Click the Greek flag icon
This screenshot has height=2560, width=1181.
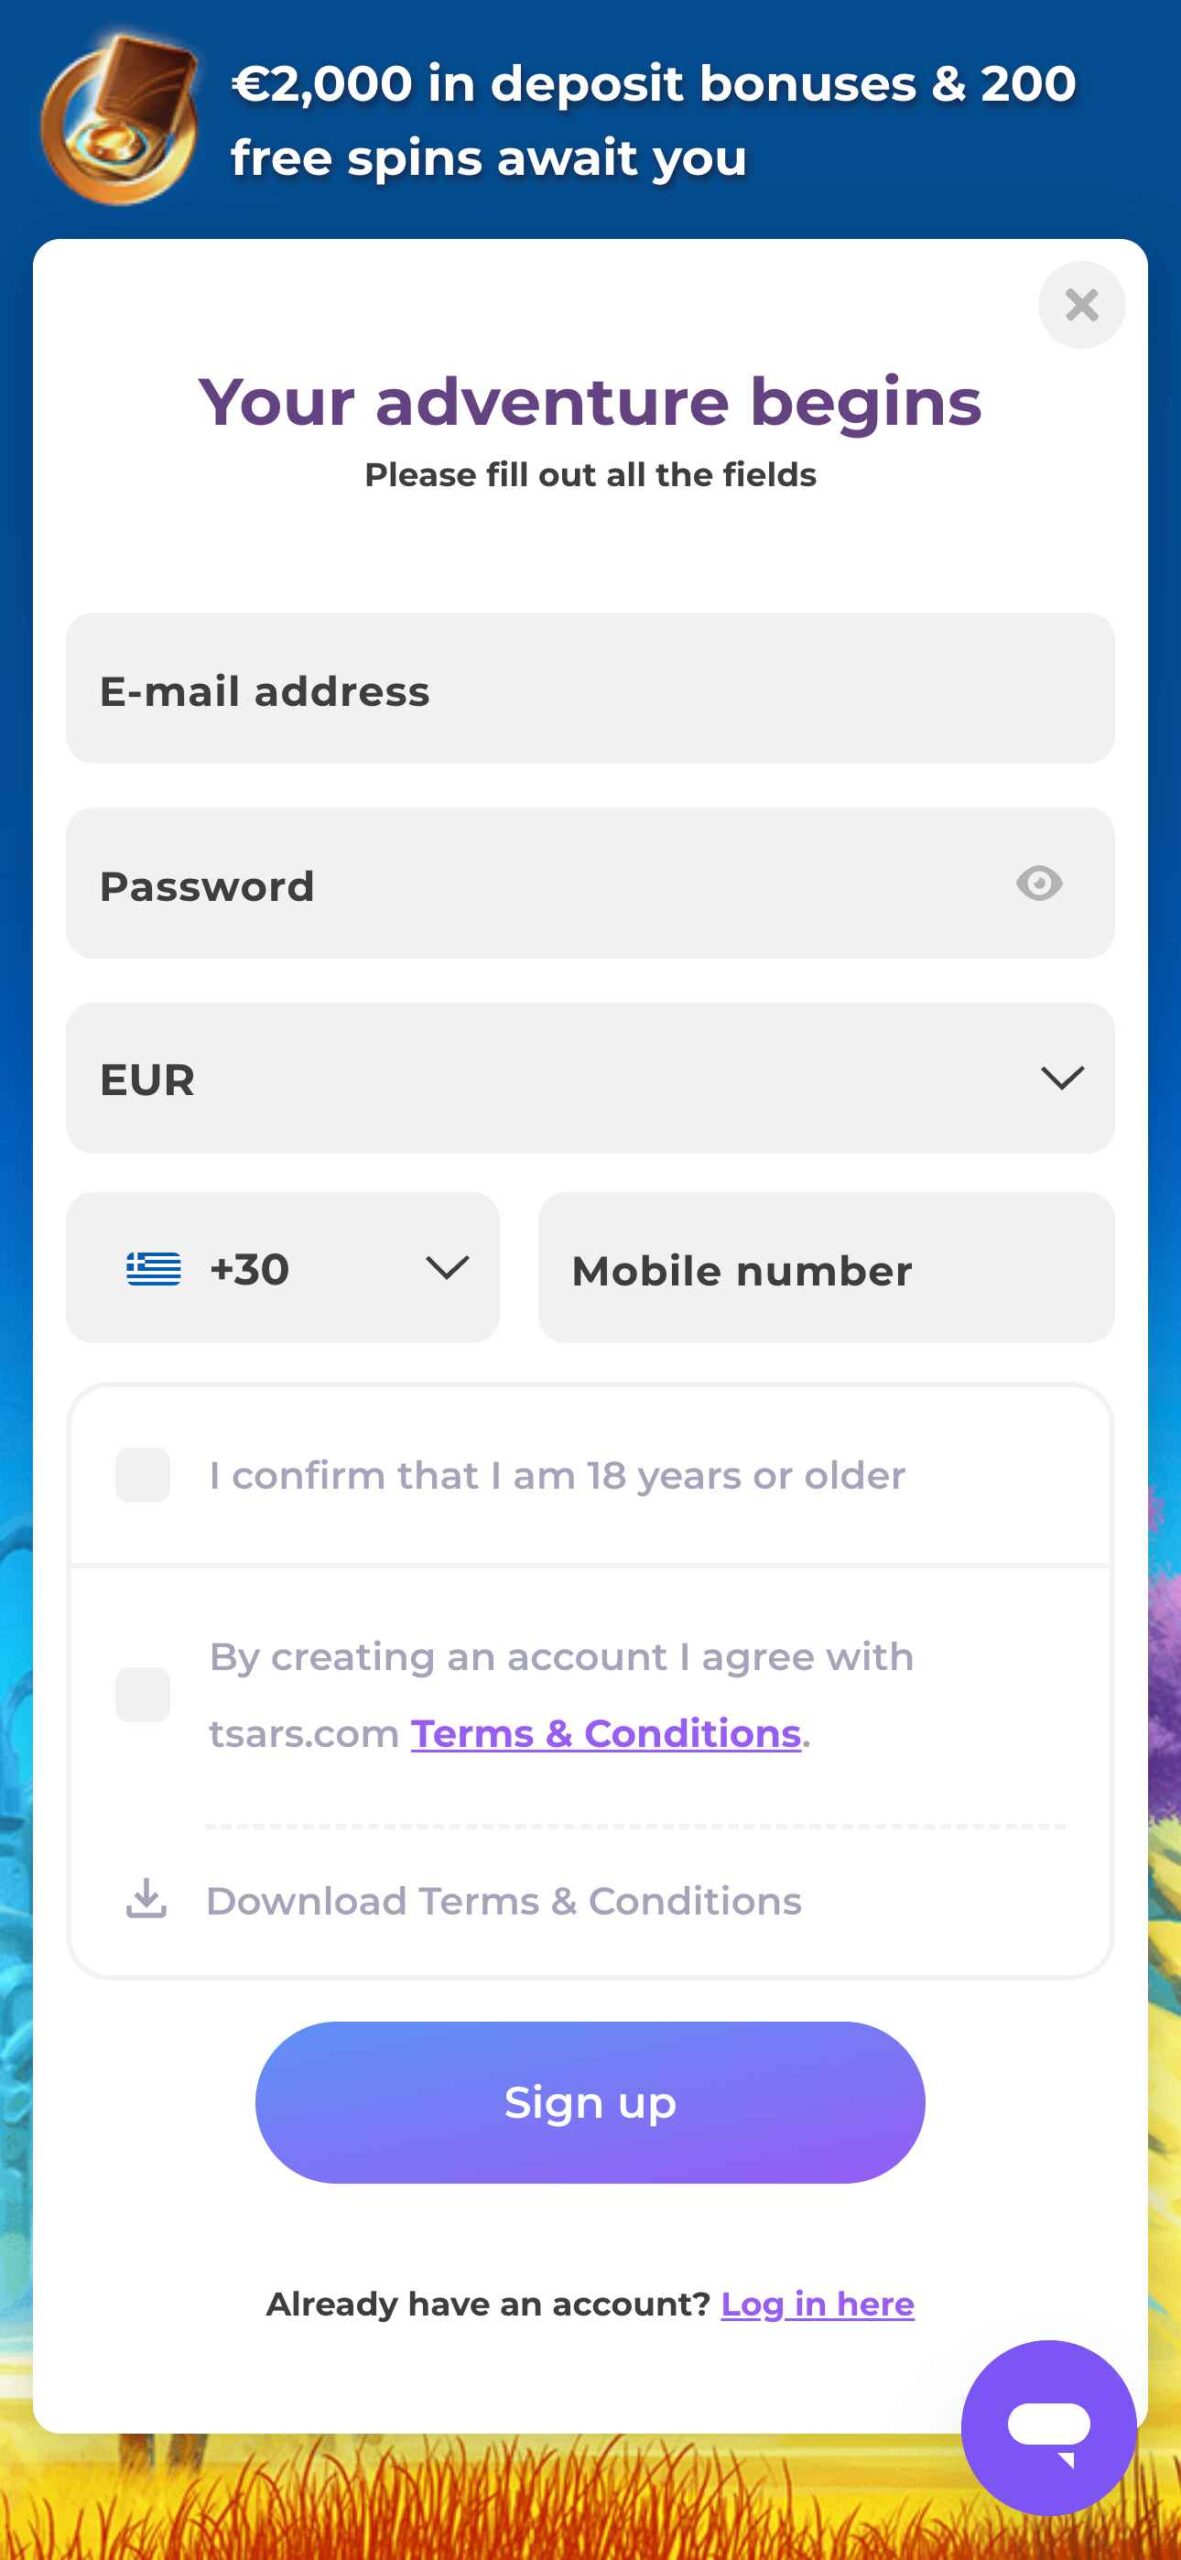click(153, 1268)
